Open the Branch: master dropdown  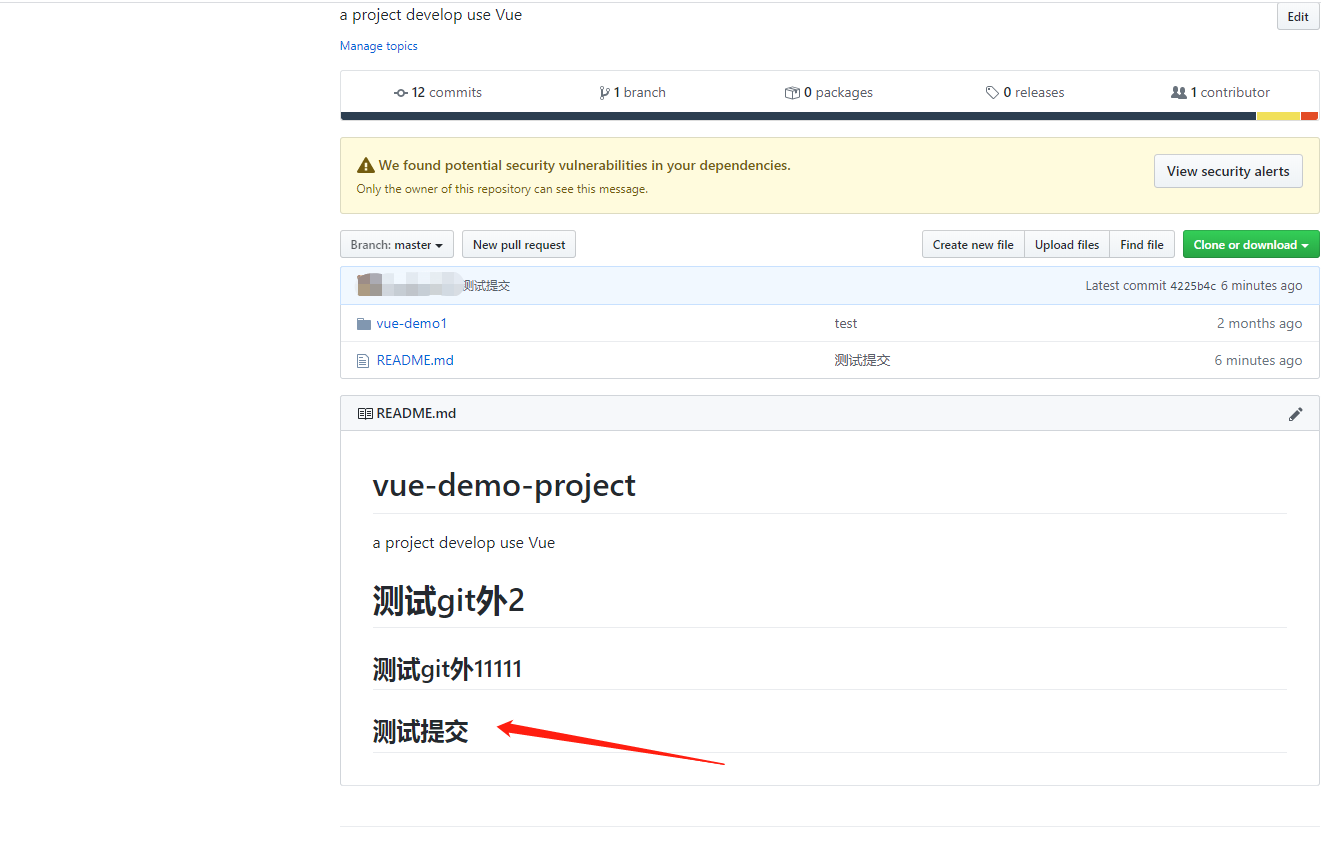(397, 244)
